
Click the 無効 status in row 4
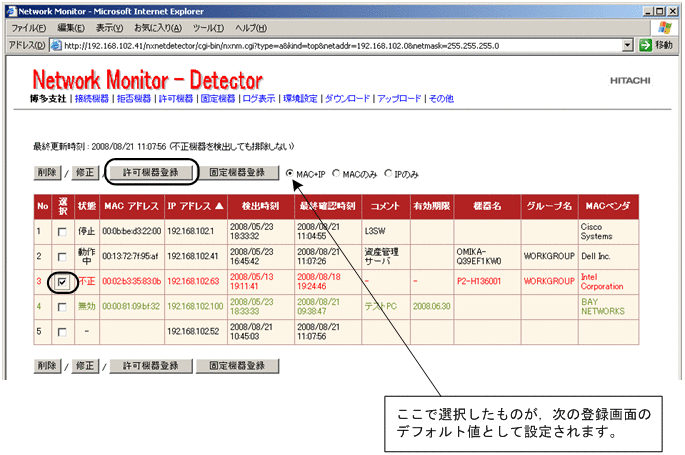point(87,307)
